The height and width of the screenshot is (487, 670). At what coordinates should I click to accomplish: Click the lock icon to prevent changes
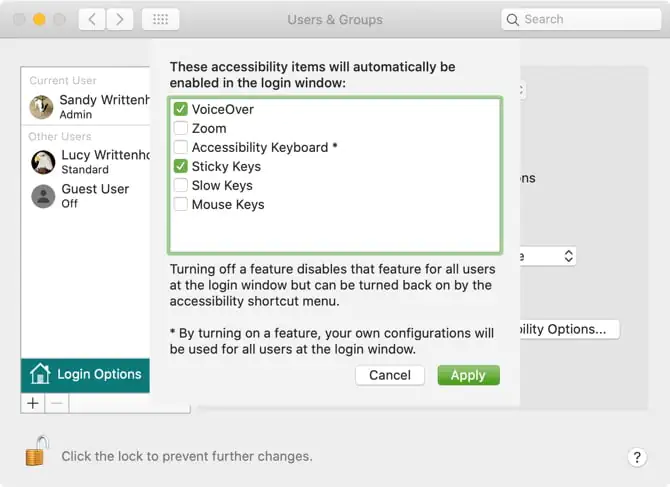(36, 452)
